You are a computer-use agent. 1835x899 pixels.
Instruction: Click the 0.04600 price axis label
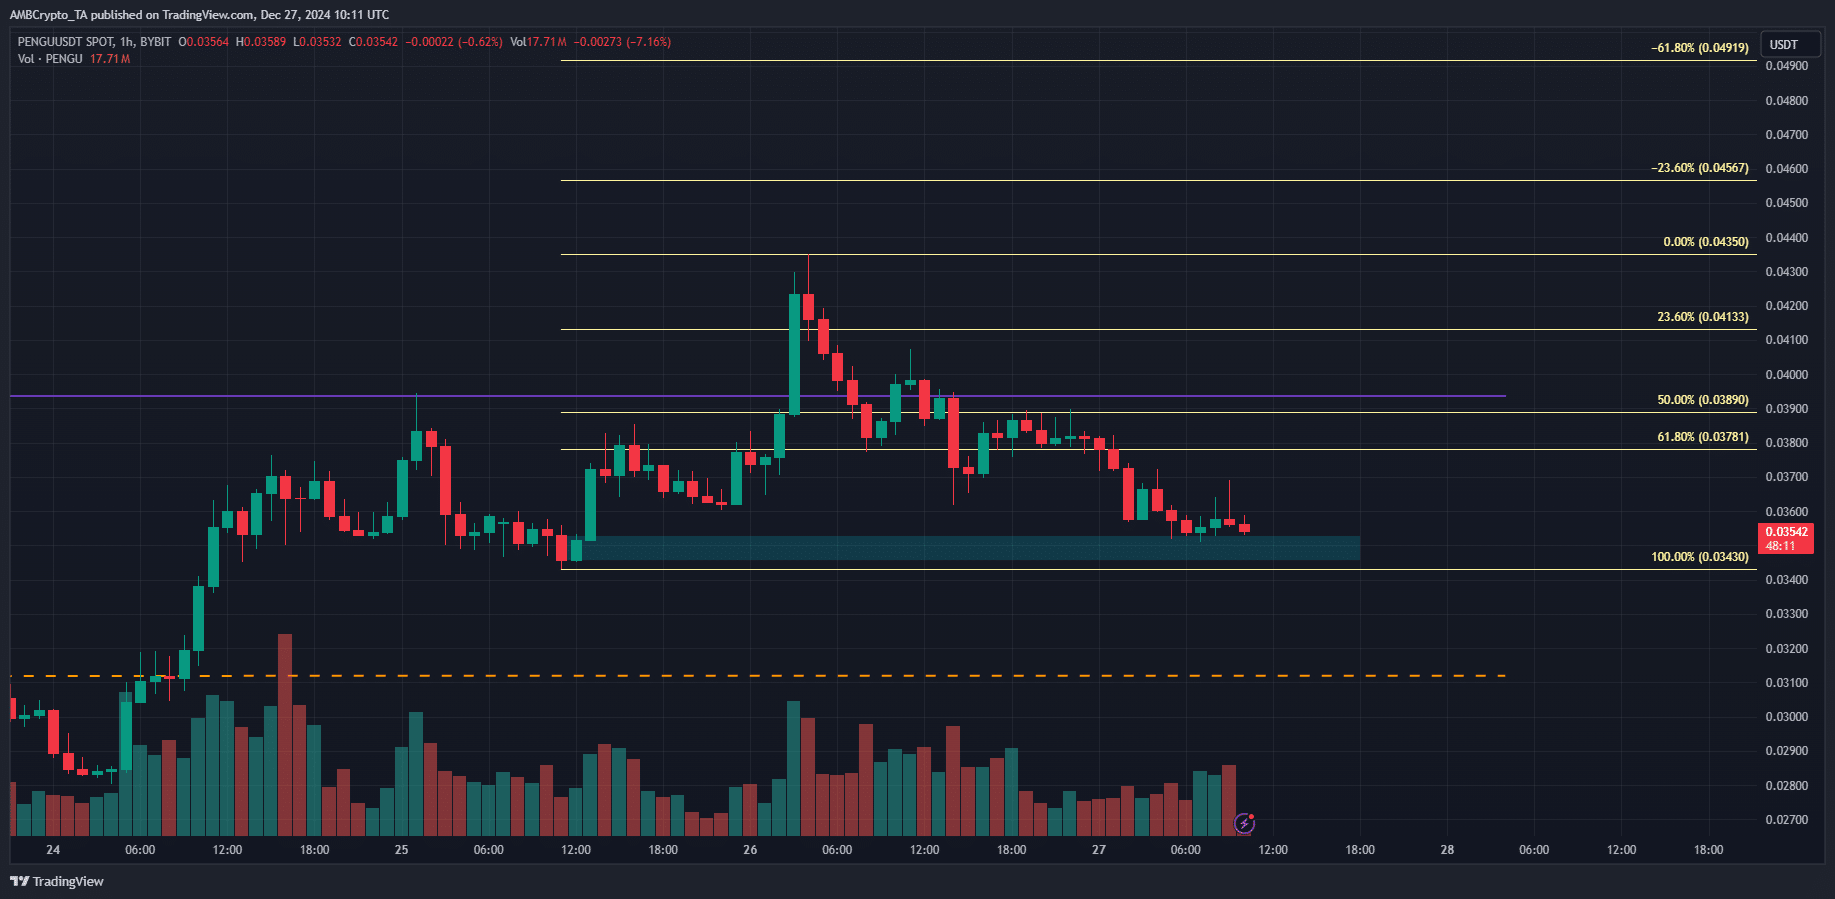(x=1786, y=169)
